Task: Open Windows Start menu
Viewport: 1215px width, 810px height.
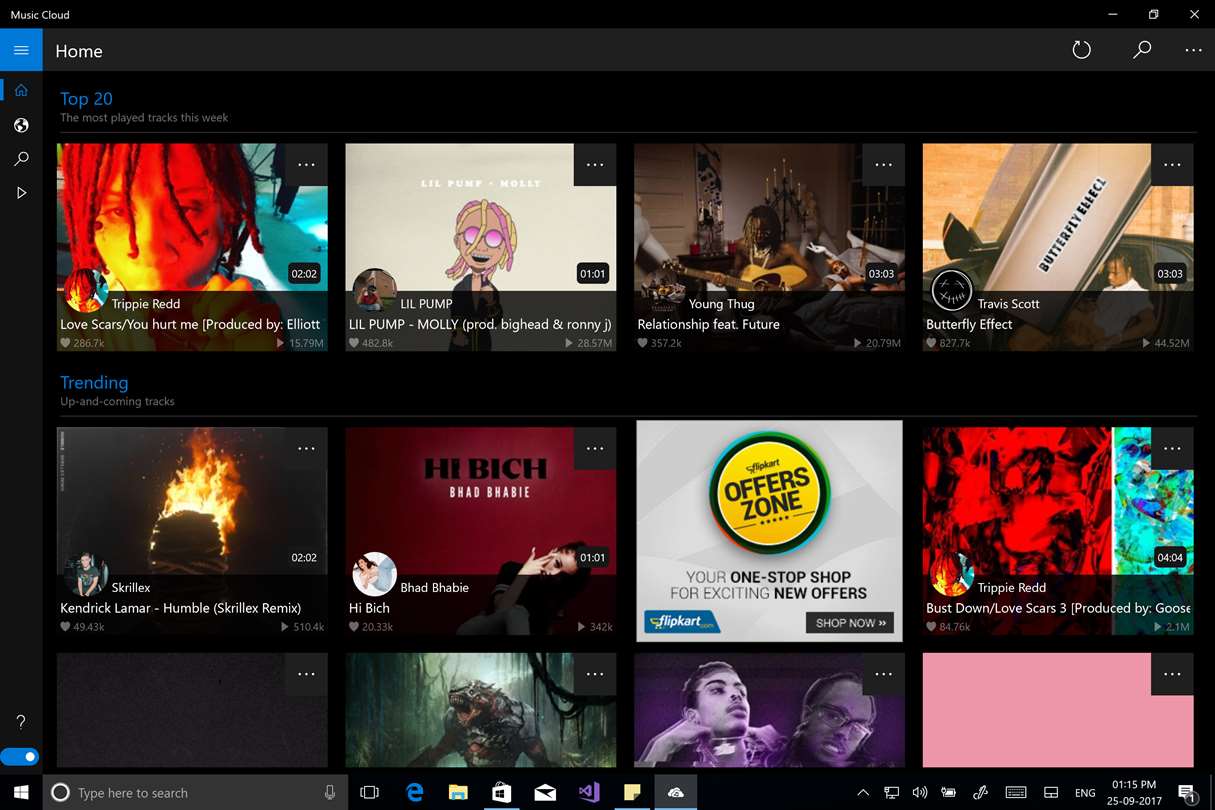Action: (x=21, y=792)
